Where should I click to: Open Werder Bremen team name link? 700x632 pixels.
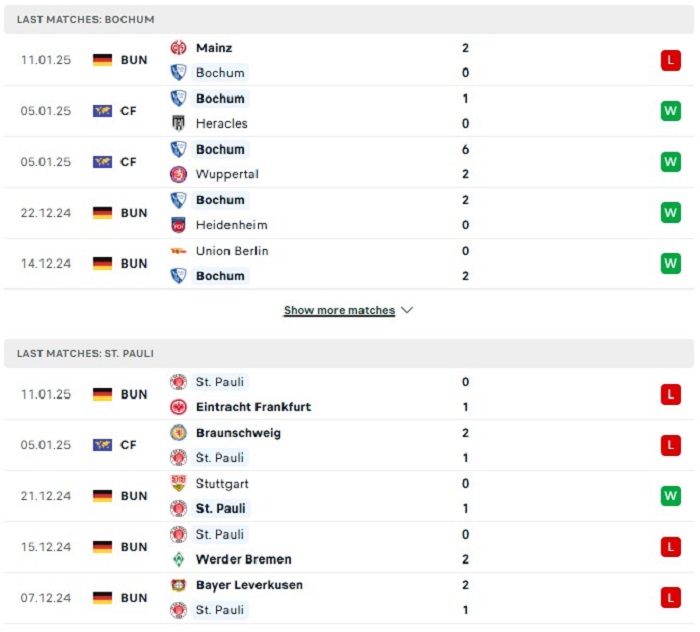(x=243, y=559)
